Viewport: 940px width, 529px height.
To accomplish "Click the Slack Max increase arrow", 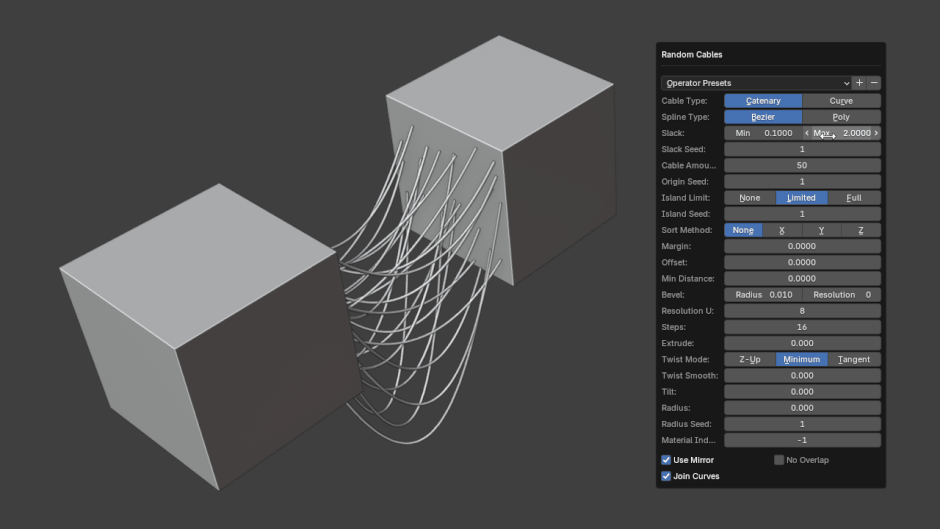I will click(876, 133).
